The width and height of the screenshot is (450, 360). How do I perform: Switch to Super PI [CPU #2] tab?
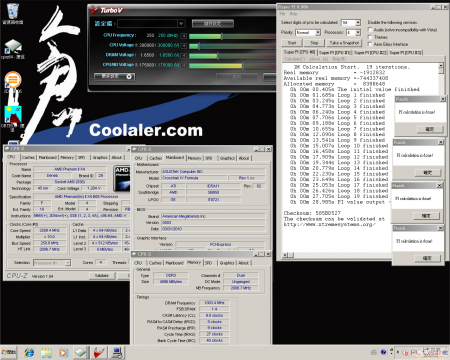coord(370,53)
